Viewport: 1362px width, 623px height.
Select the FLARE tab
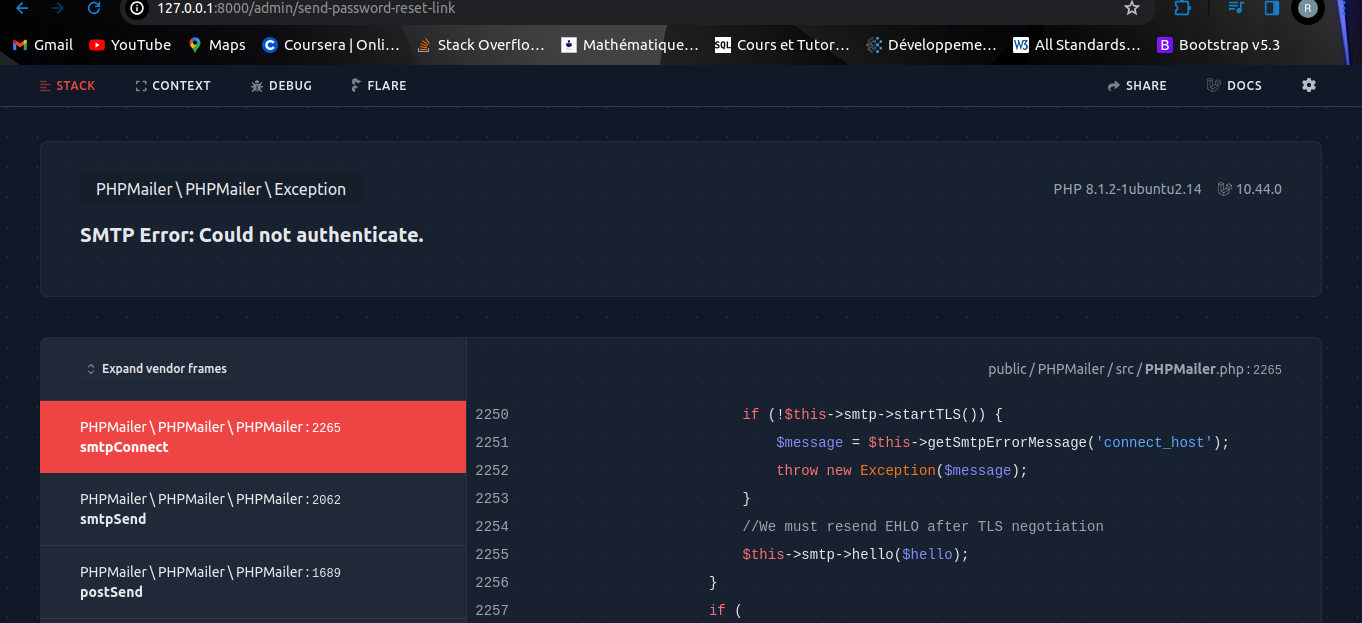[378, 85]
